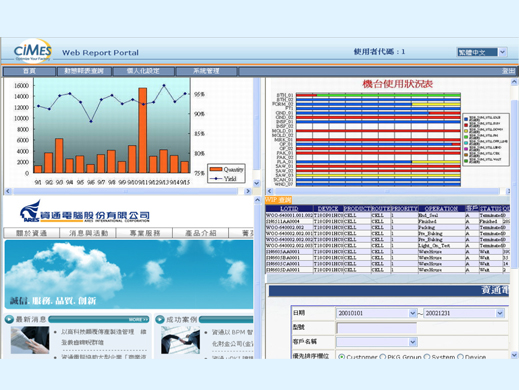The height and width of the screenshot is (390, 519).
Task: Open the 個人化設定 menu
Action: [144, 71]
